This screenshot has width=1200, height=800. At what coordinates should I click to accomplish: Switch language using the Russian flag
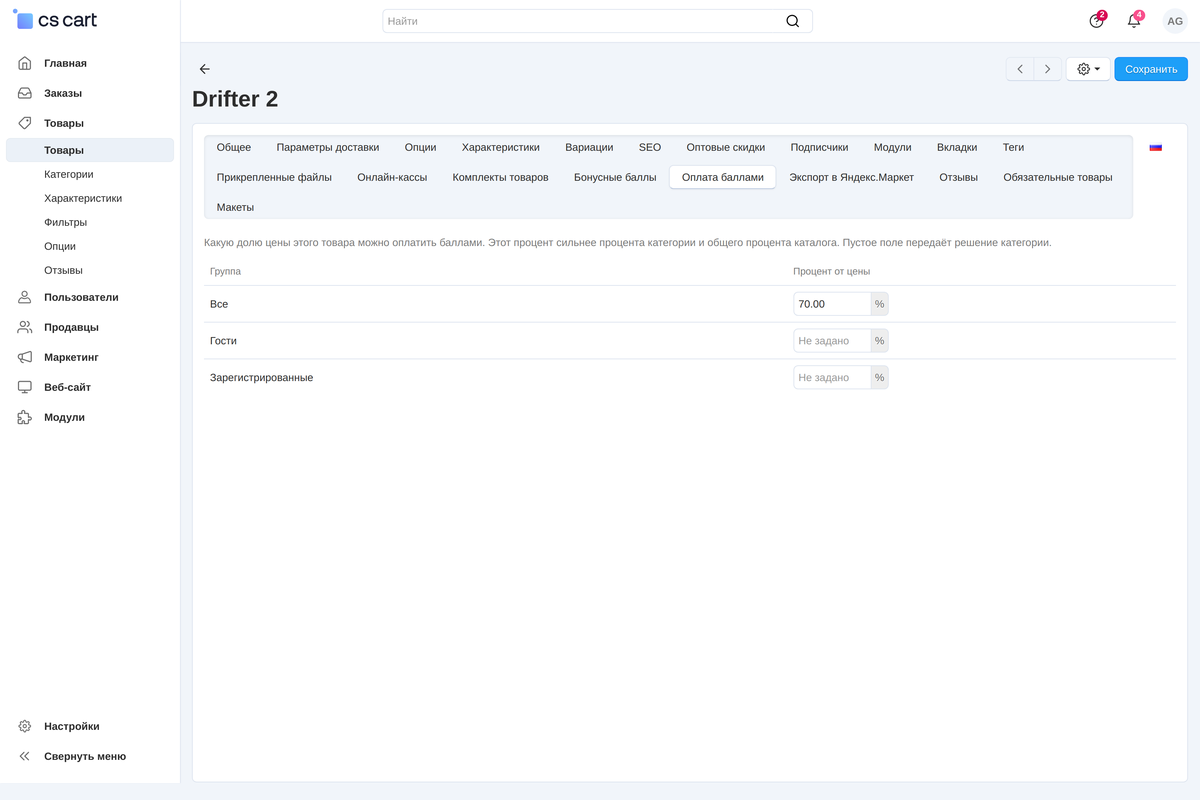[x=1156, y=147]
